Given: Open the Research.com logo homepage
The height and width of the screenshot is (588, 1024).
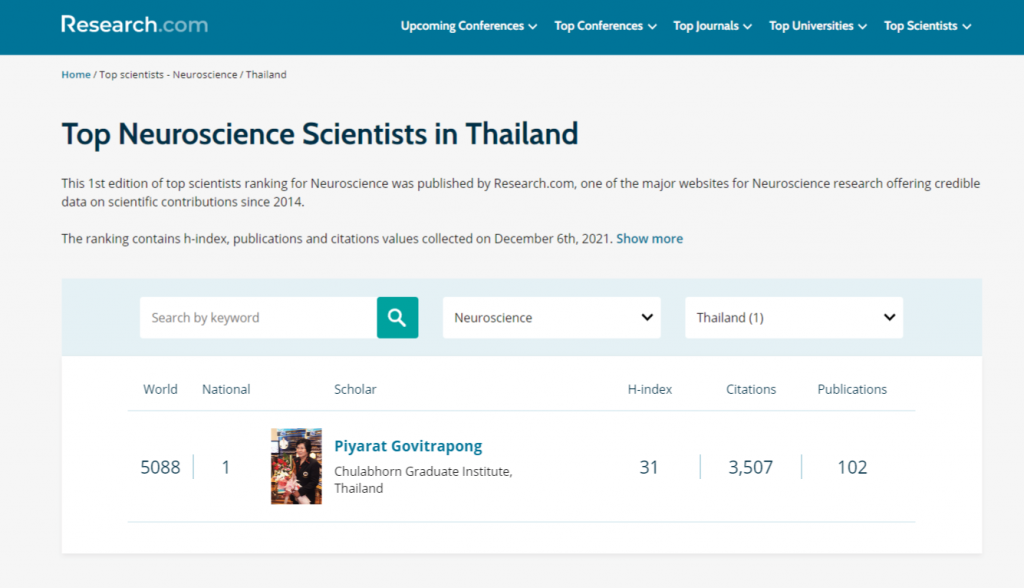Looking at the screenshot, I should tap(135, 25).
